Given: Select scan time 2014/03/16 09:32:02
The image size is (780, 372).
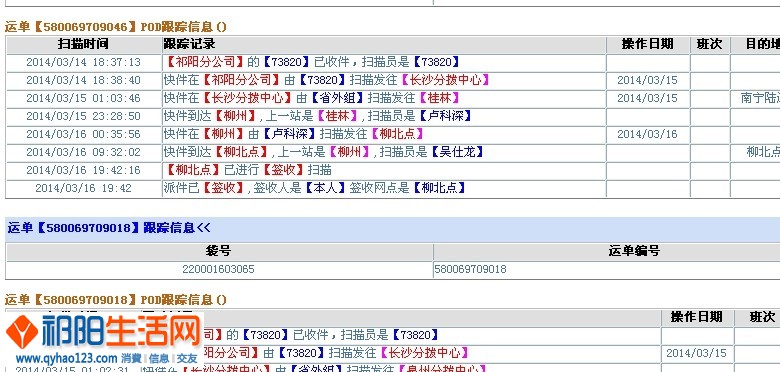Looking at the screenshot, I should tap(84, 152).
